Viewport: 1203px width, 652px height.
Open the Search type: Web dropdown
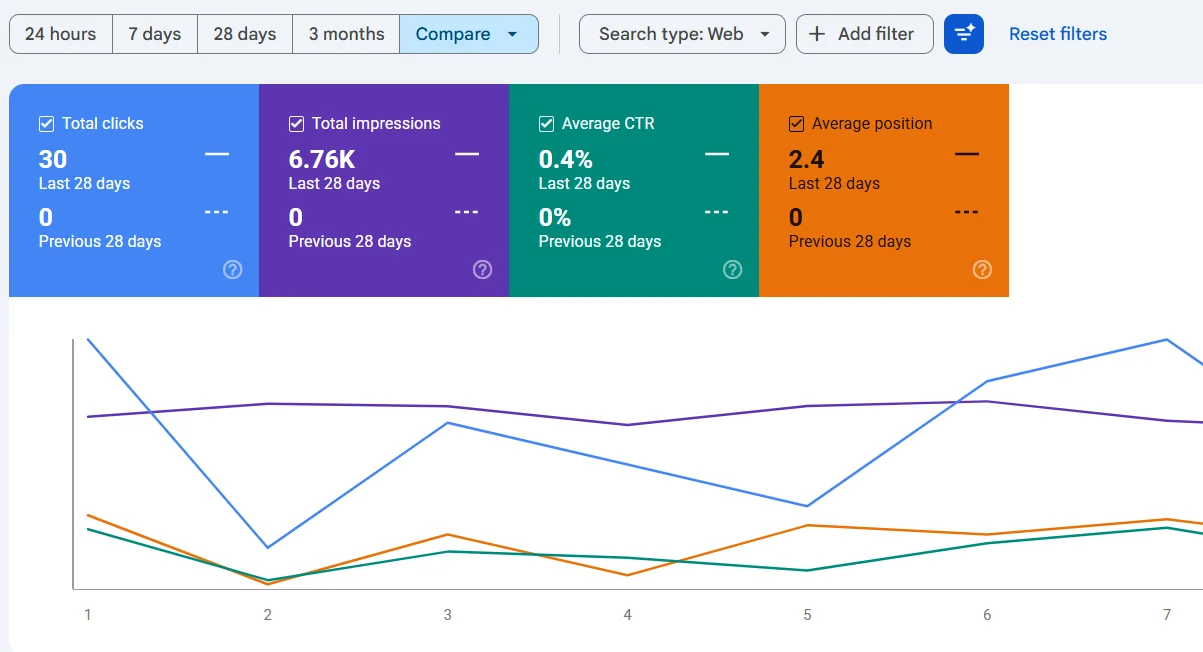coord(682,34)
